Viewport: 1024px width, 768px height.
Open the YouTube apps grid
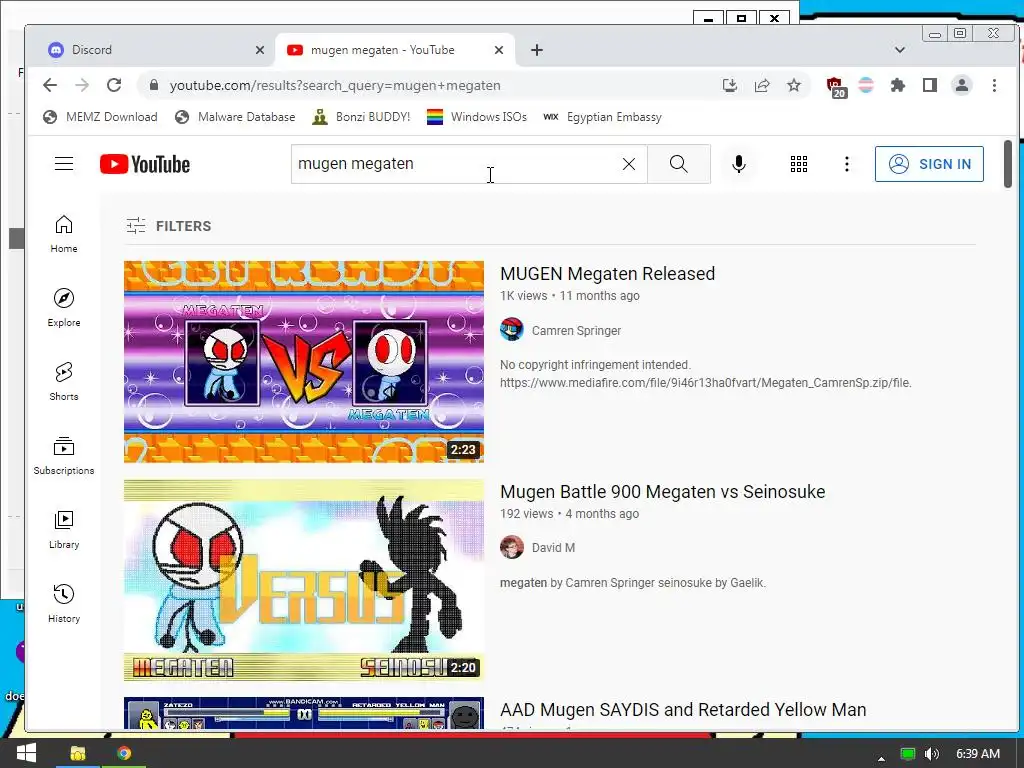(799, 164)
